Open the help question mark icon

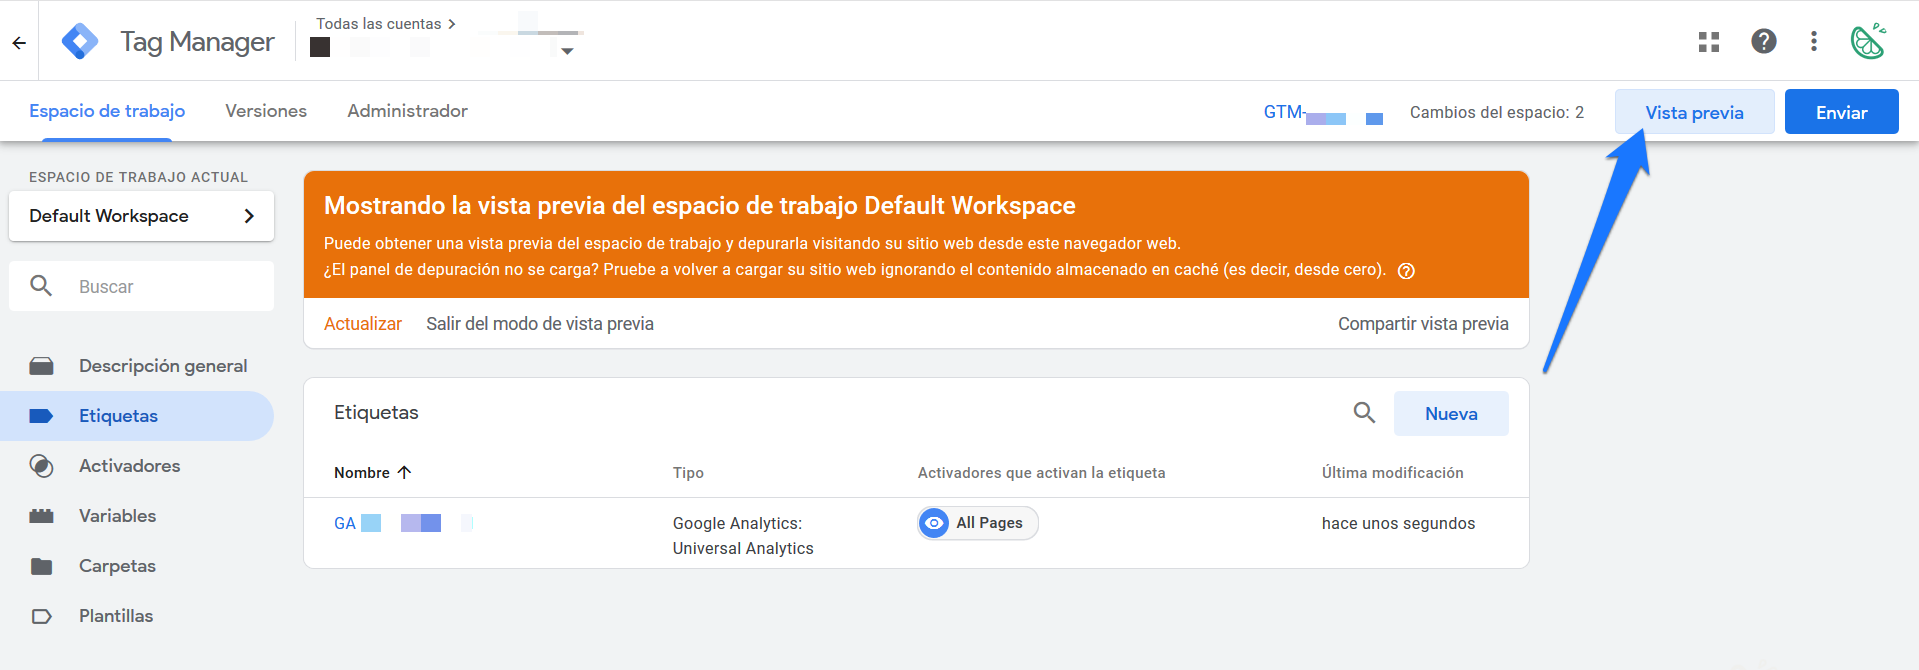[1763, 41]
